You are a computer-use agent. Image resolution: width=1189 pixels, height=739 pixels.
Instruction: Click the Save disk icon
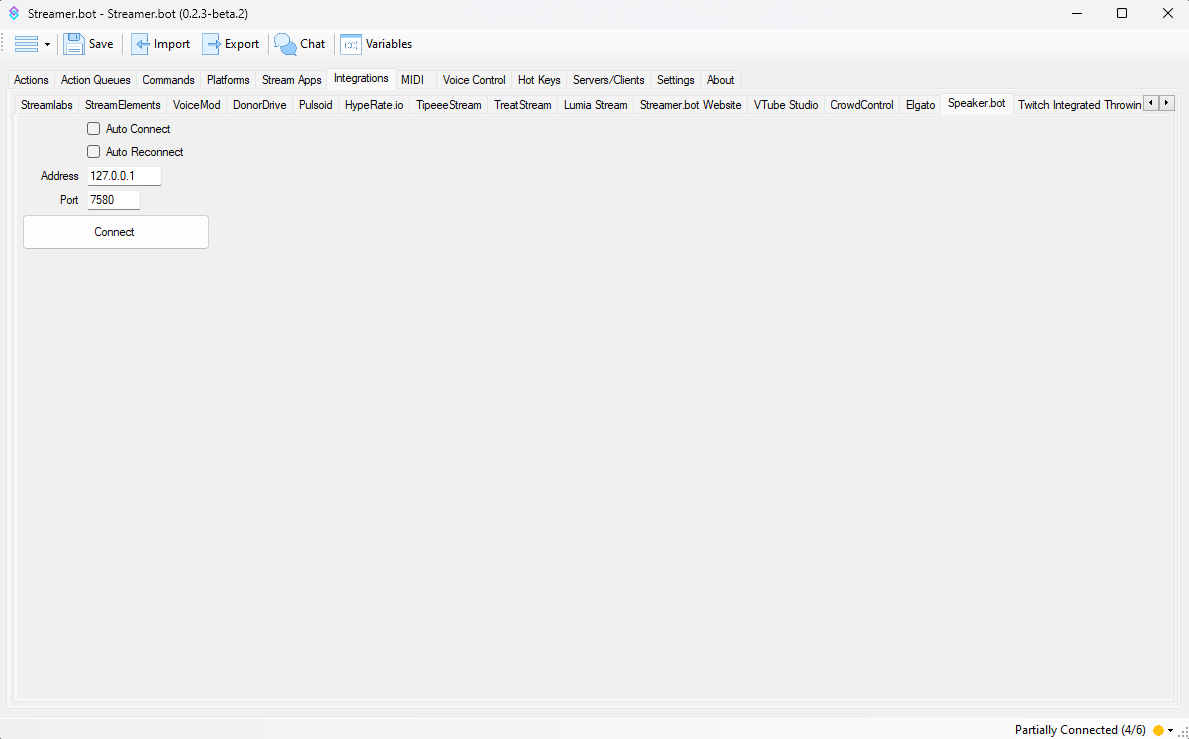[x=74, y=44]
